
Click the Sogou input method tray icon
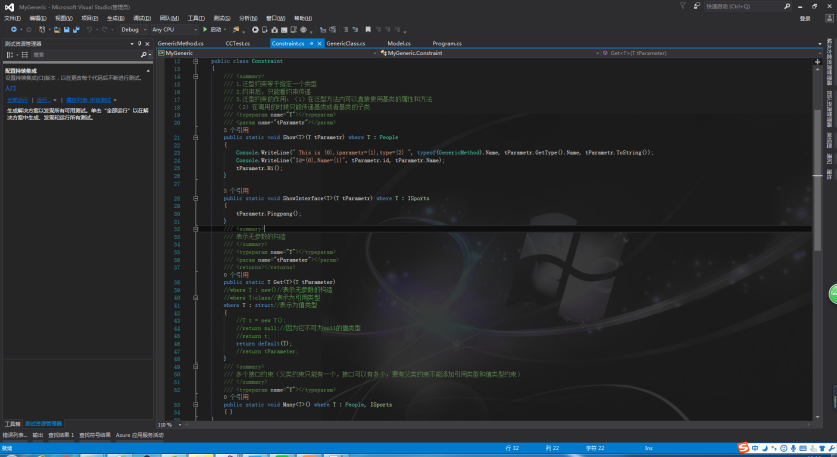[742, 447]
